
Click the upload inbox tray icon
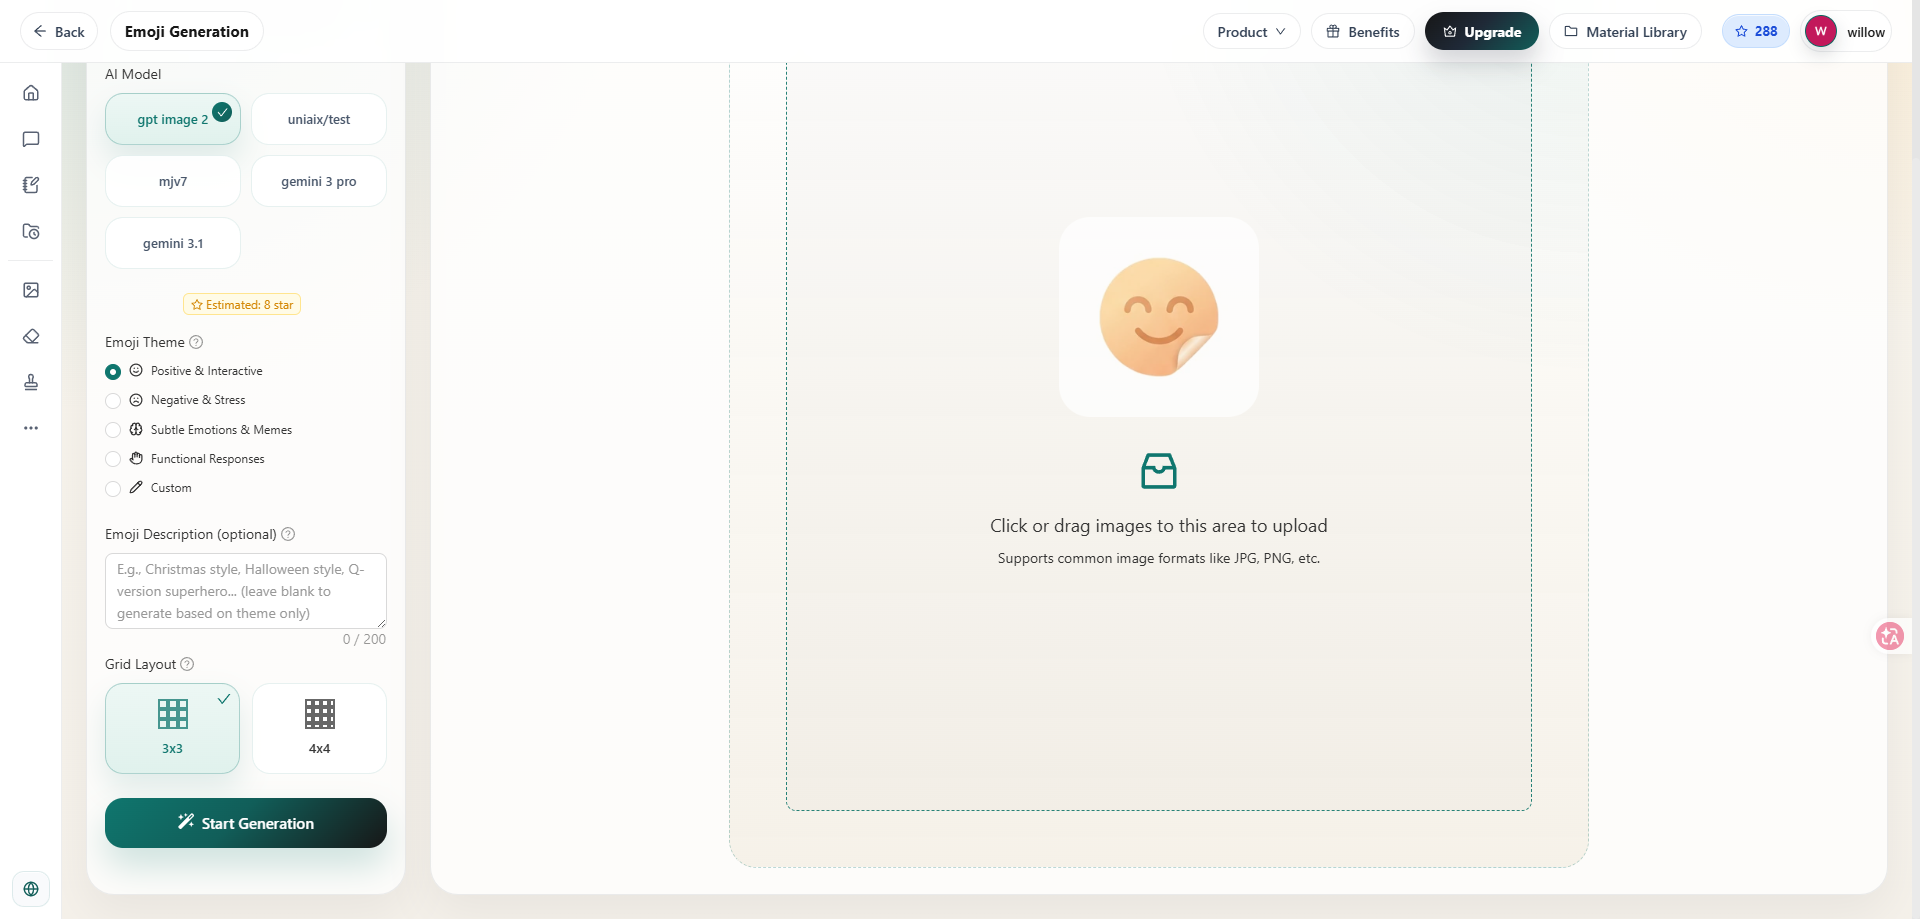coord(1159,471)
